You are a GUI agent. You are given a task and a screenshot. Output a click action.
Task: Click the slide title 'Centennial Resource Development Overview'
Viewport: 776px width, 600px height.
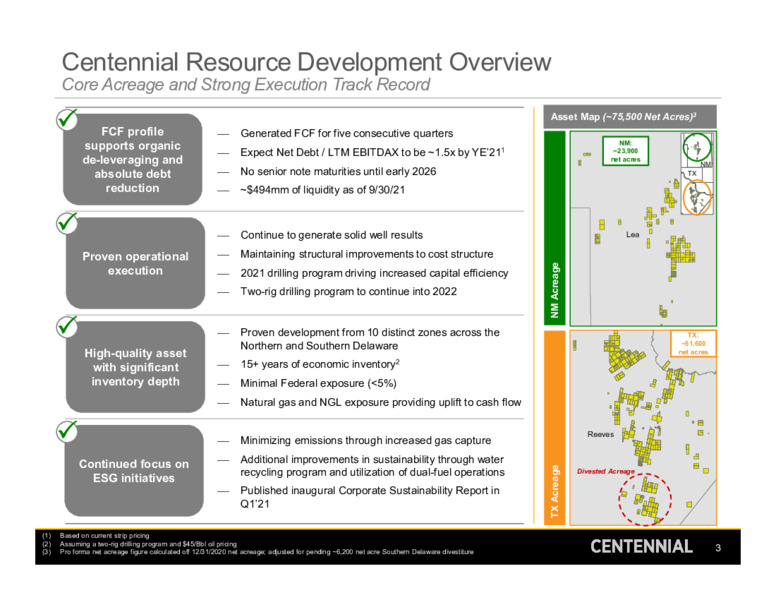306,62
